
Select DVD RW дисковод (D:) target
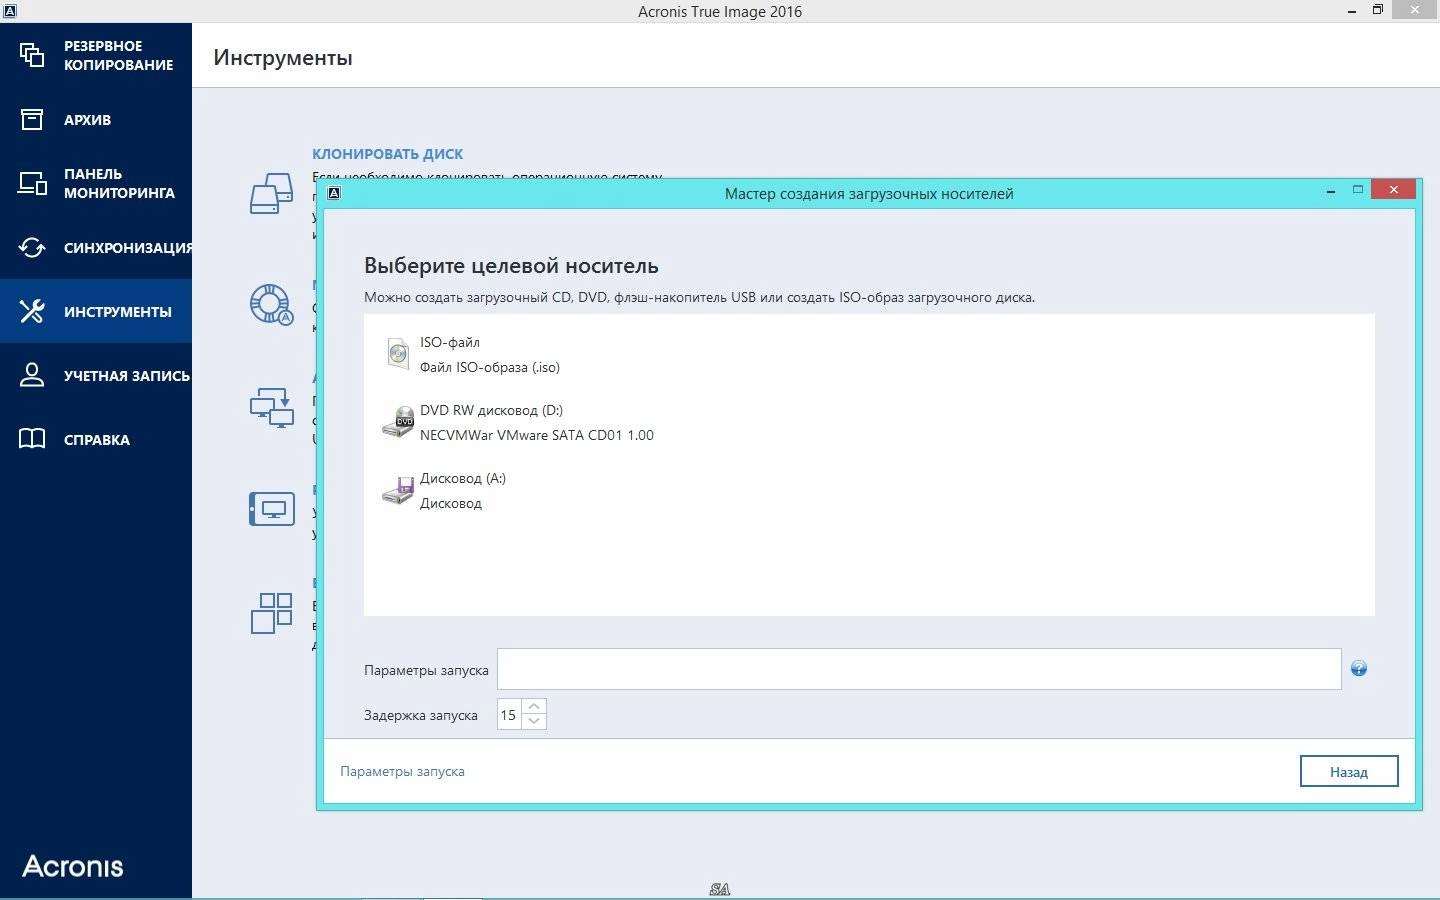tap(869, 422)
